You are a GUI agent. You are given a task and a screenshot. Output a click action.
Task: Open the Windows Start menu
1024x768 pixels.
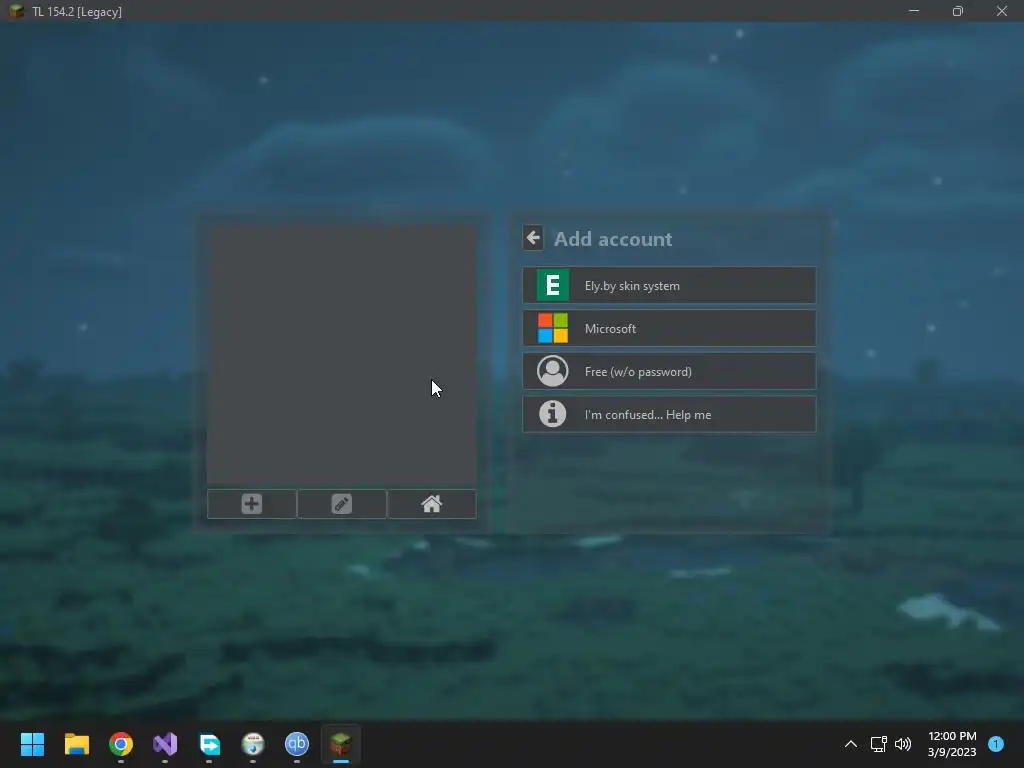(32, 744)
